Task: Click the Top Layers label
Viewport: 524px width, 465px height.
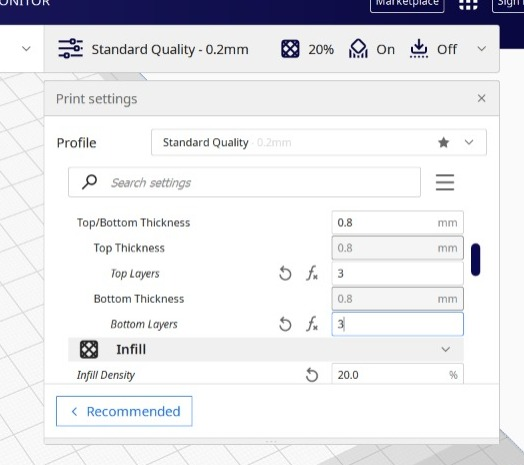Action: tap(135, 273)
